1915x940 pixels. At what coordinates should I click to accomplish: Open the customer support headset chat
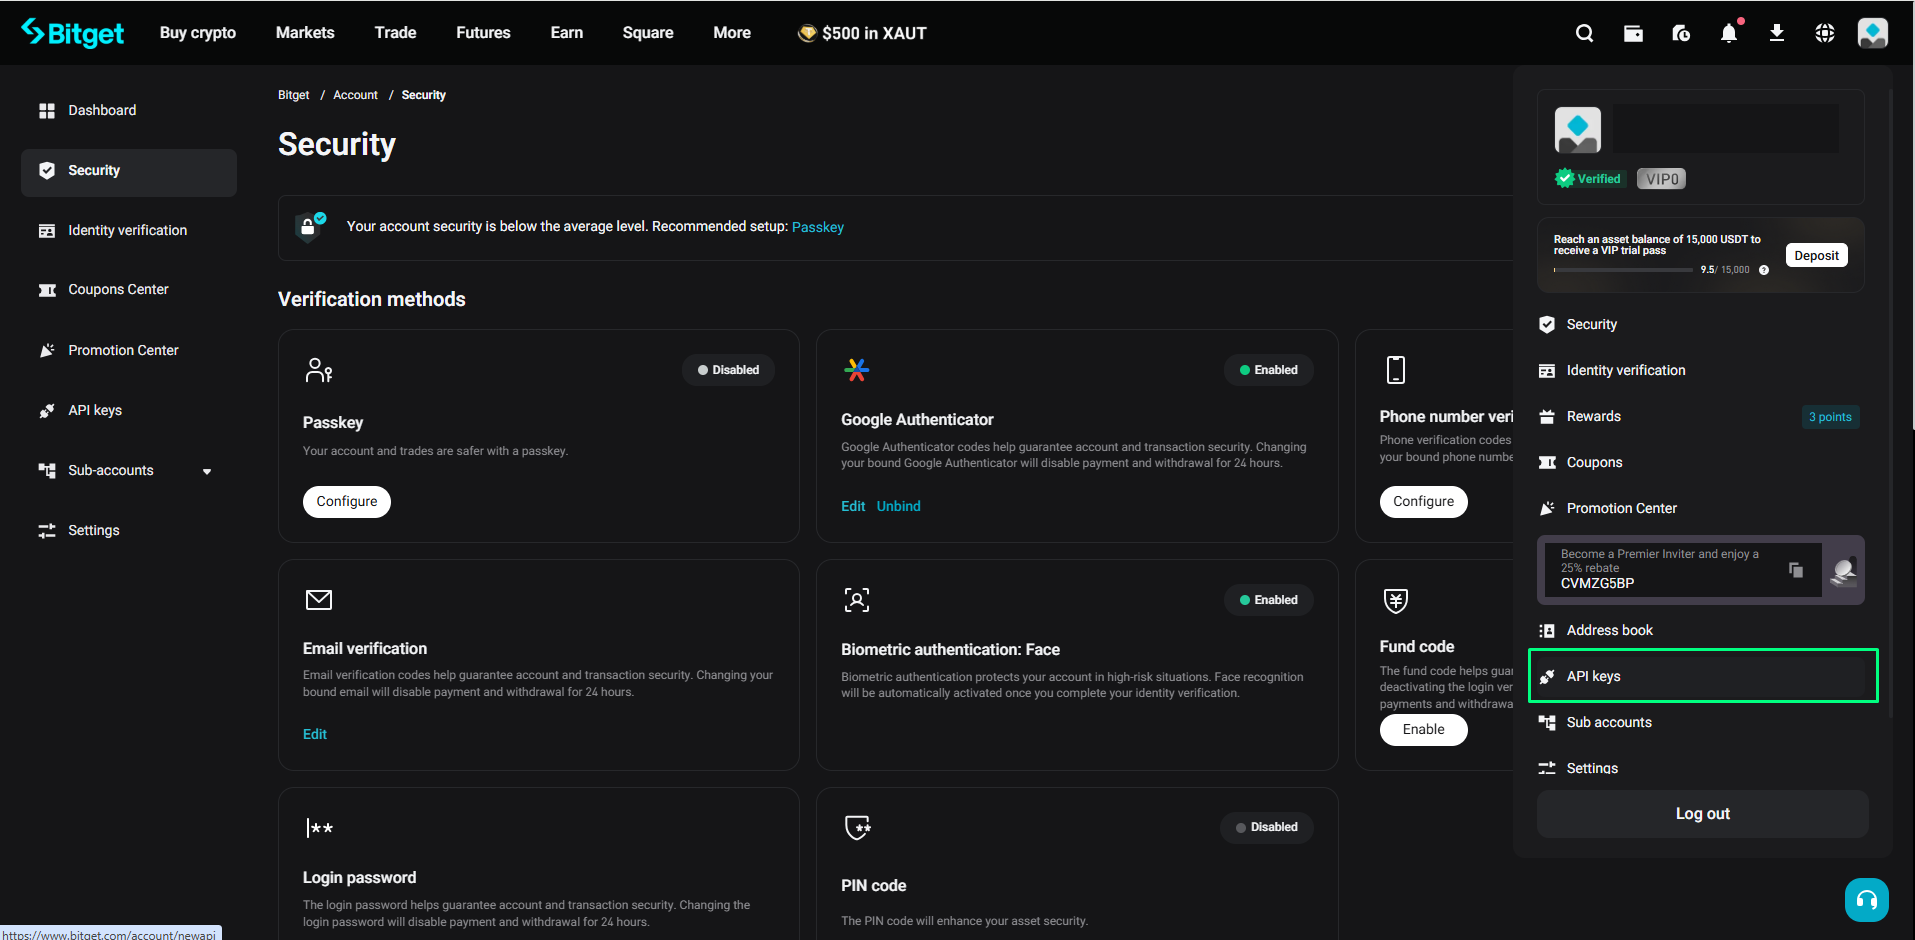click(1866, 900)
